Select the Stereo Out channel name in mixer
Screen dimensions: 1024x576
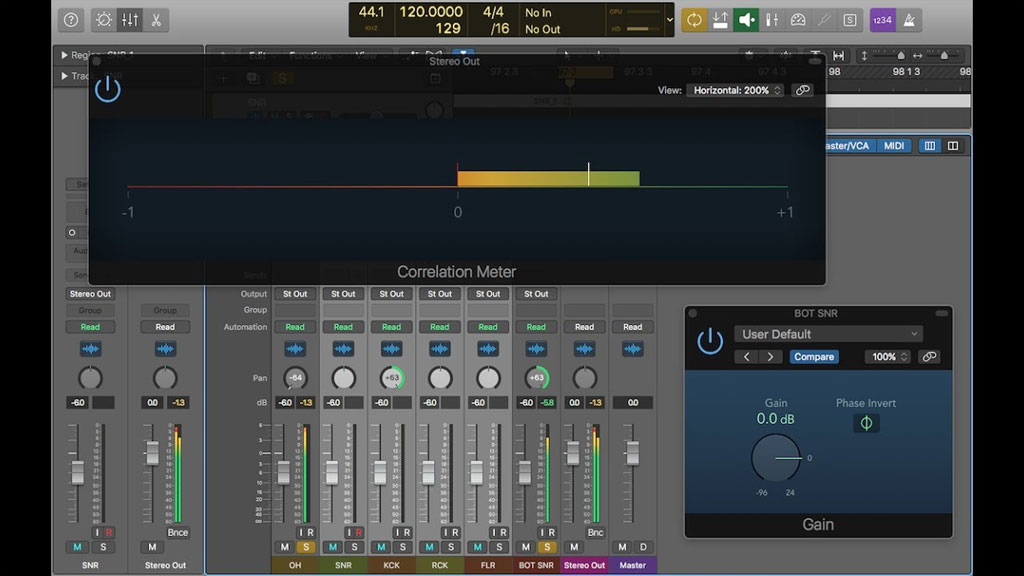pos(584,565)
